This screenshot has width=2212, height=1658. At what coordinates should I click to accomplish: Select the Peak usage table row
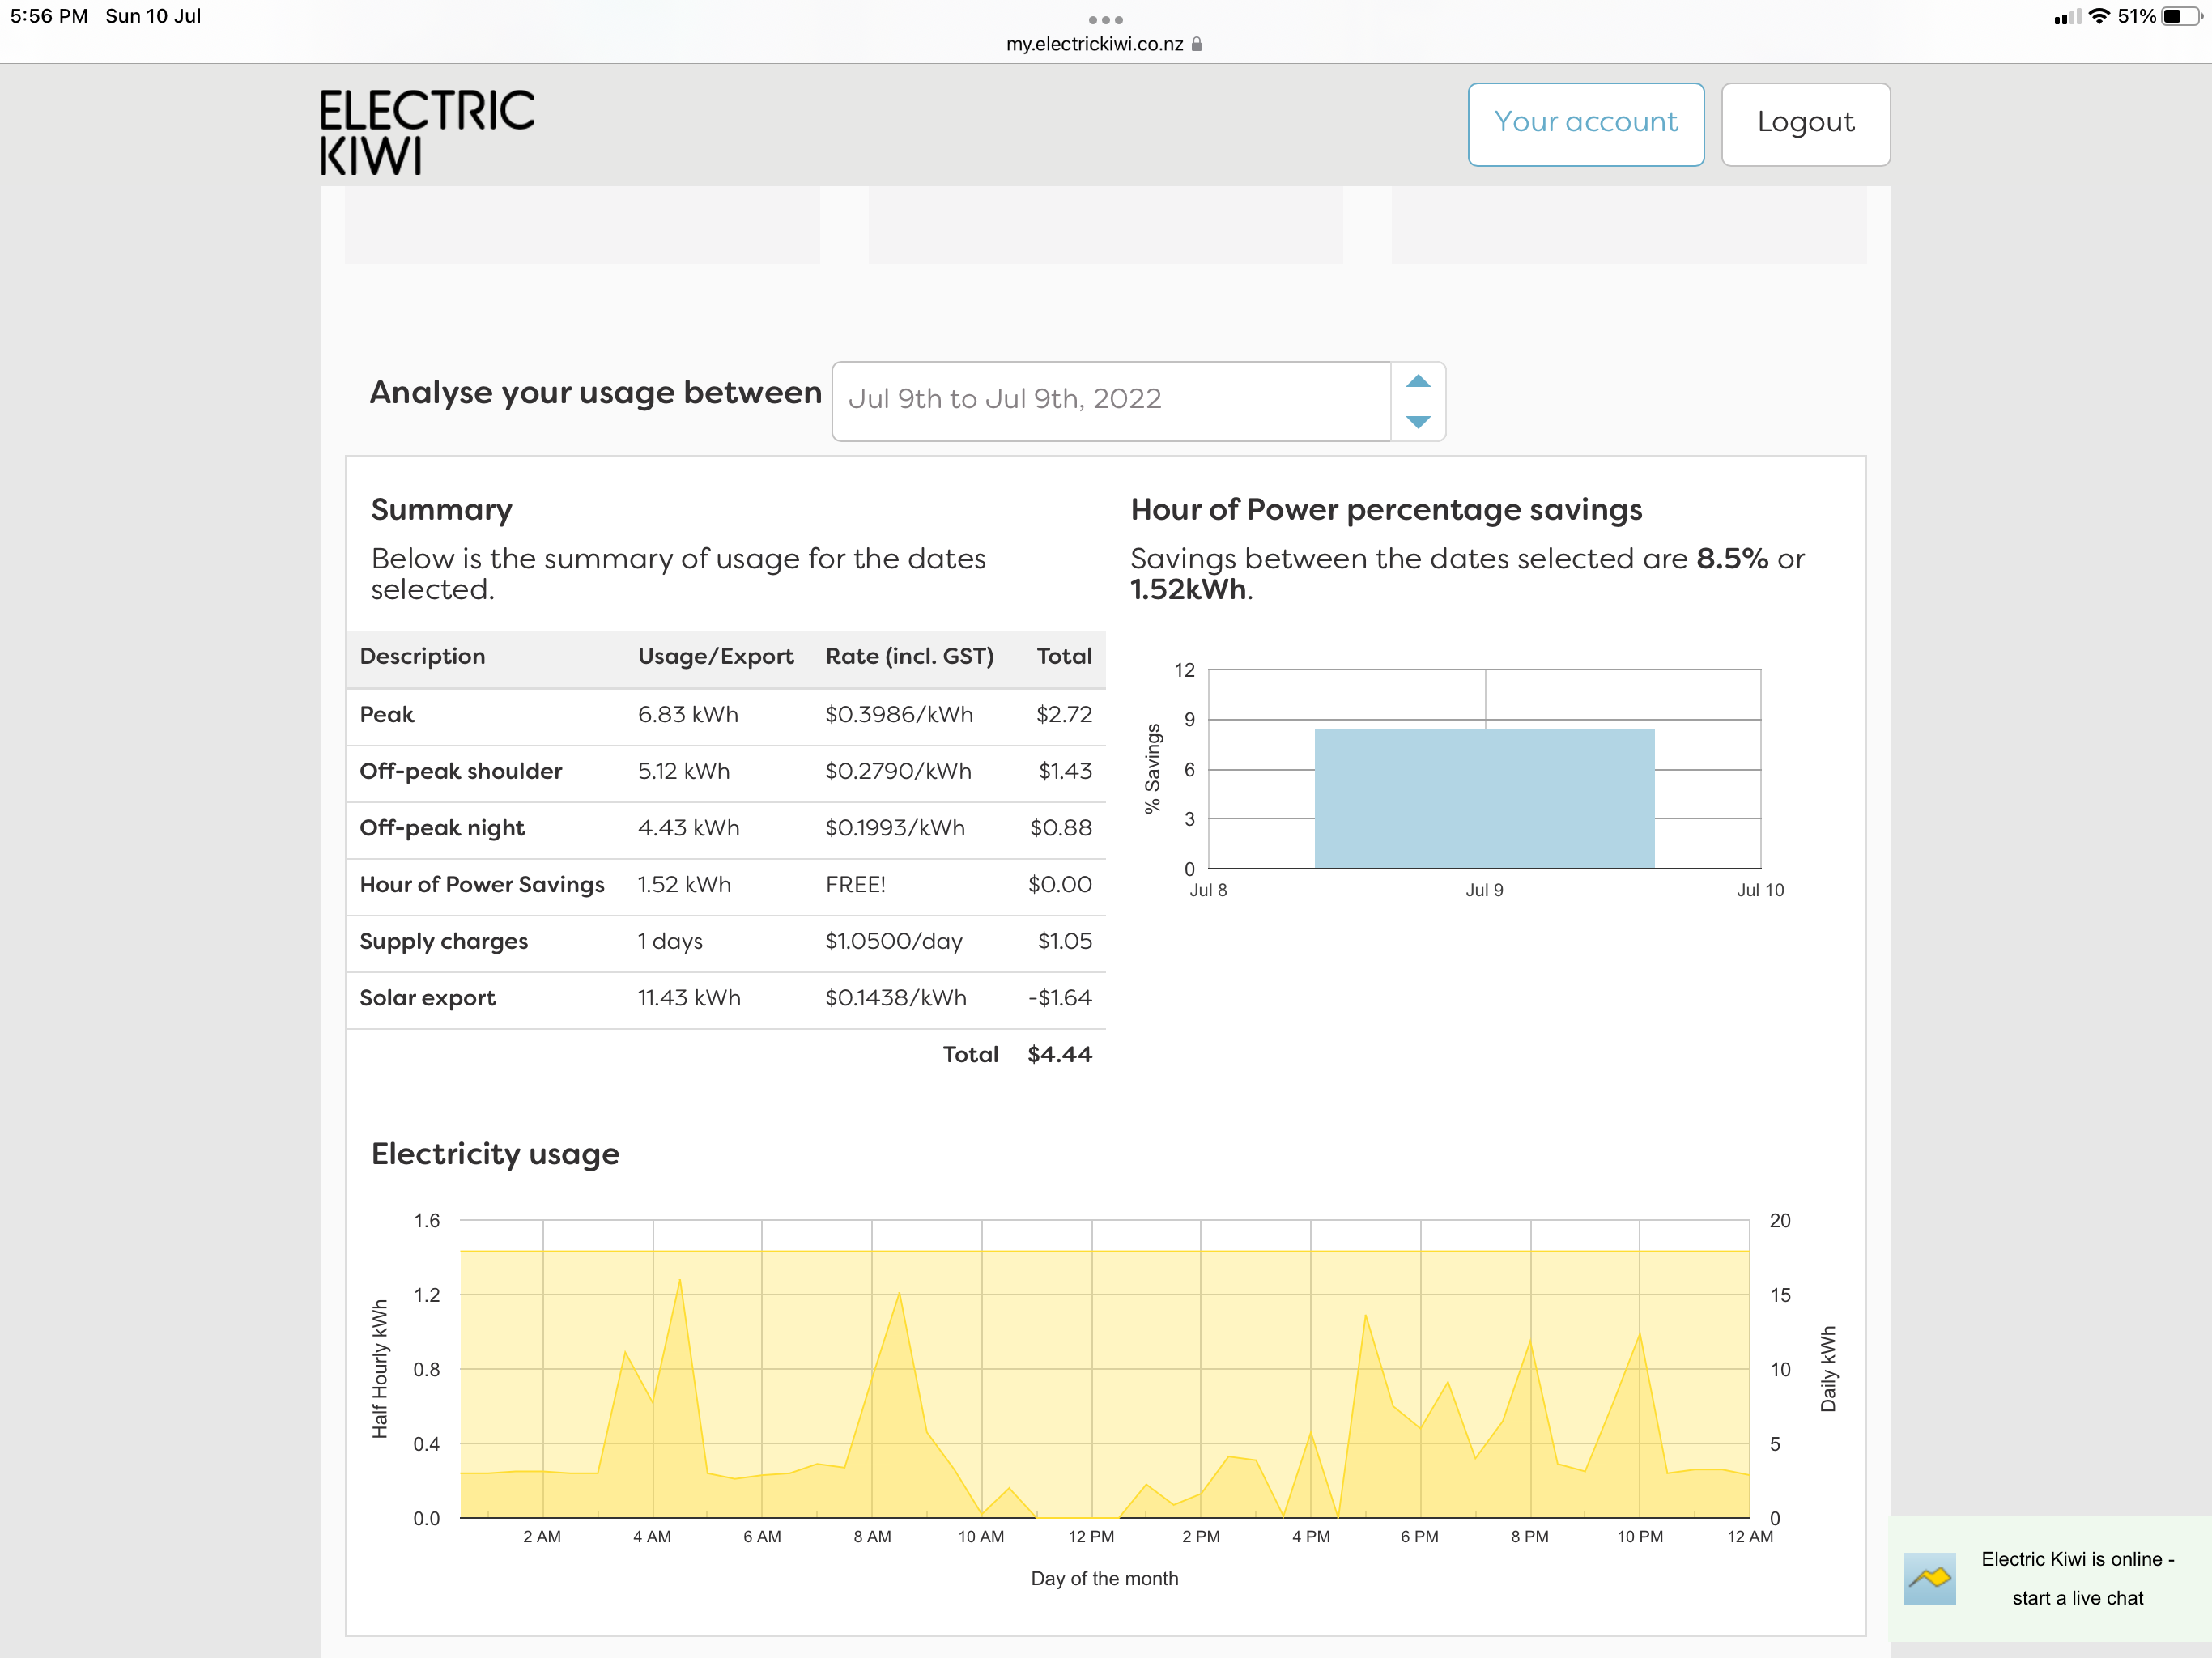pos(725,714)
